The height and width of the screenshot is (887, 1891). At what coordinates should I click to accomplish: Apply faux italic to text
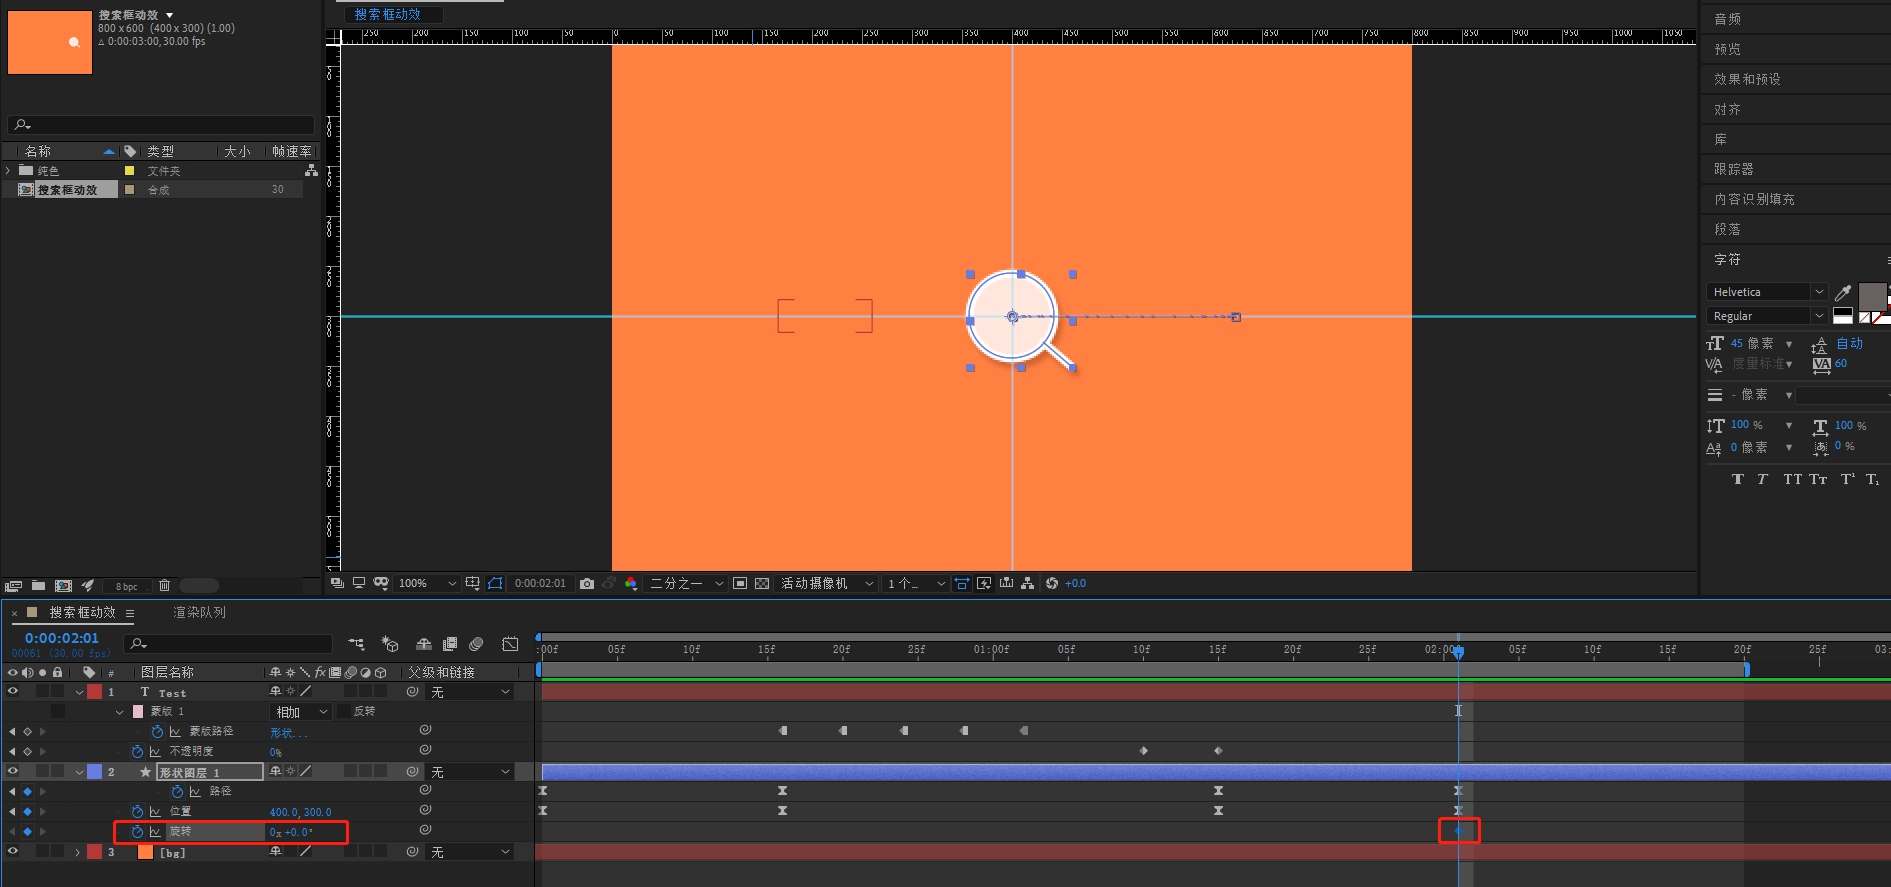click(1762, 480)
